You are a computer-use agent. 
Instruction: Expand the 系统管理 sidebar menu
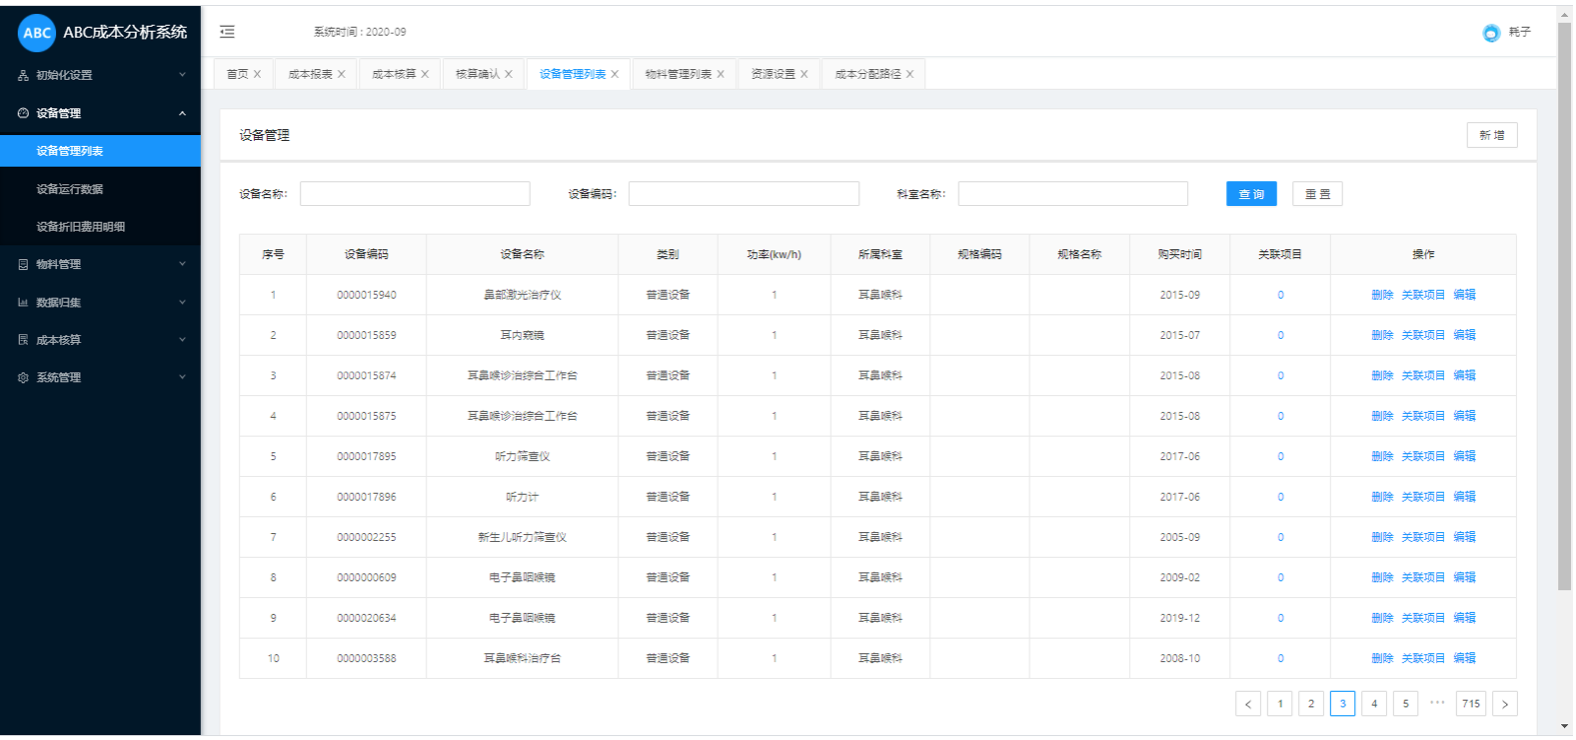pos(100,378)
